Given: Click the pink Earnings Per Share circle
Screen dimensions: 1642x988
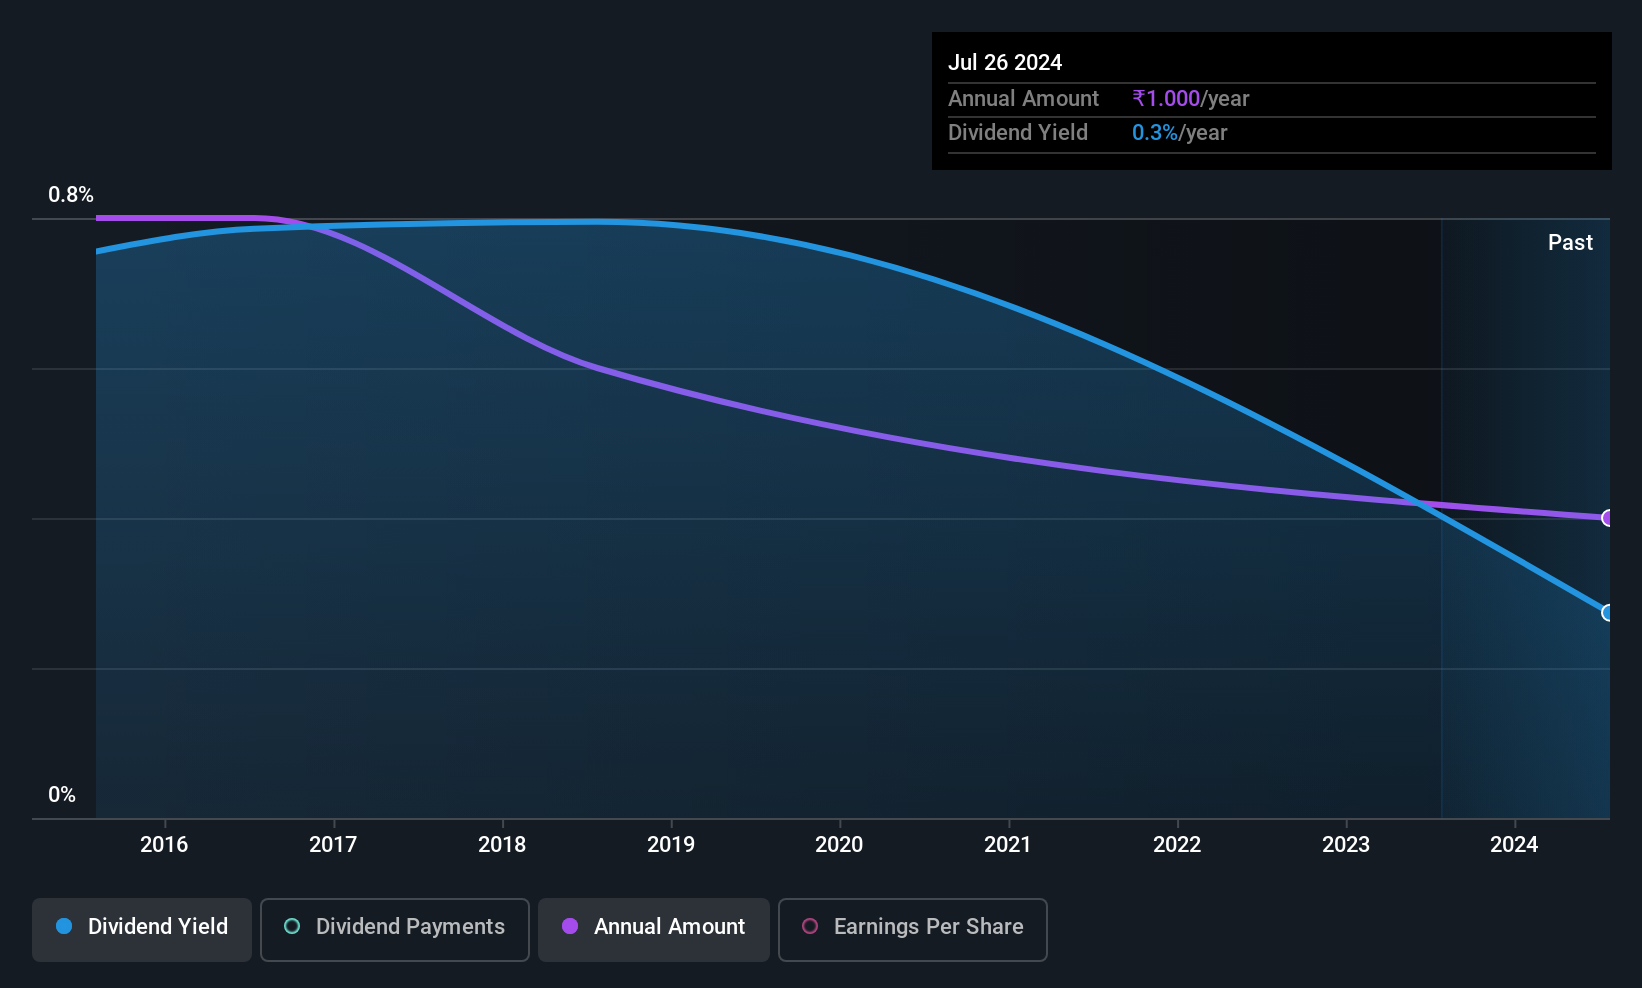Looking at the screenshot, I should coord(810,926).
